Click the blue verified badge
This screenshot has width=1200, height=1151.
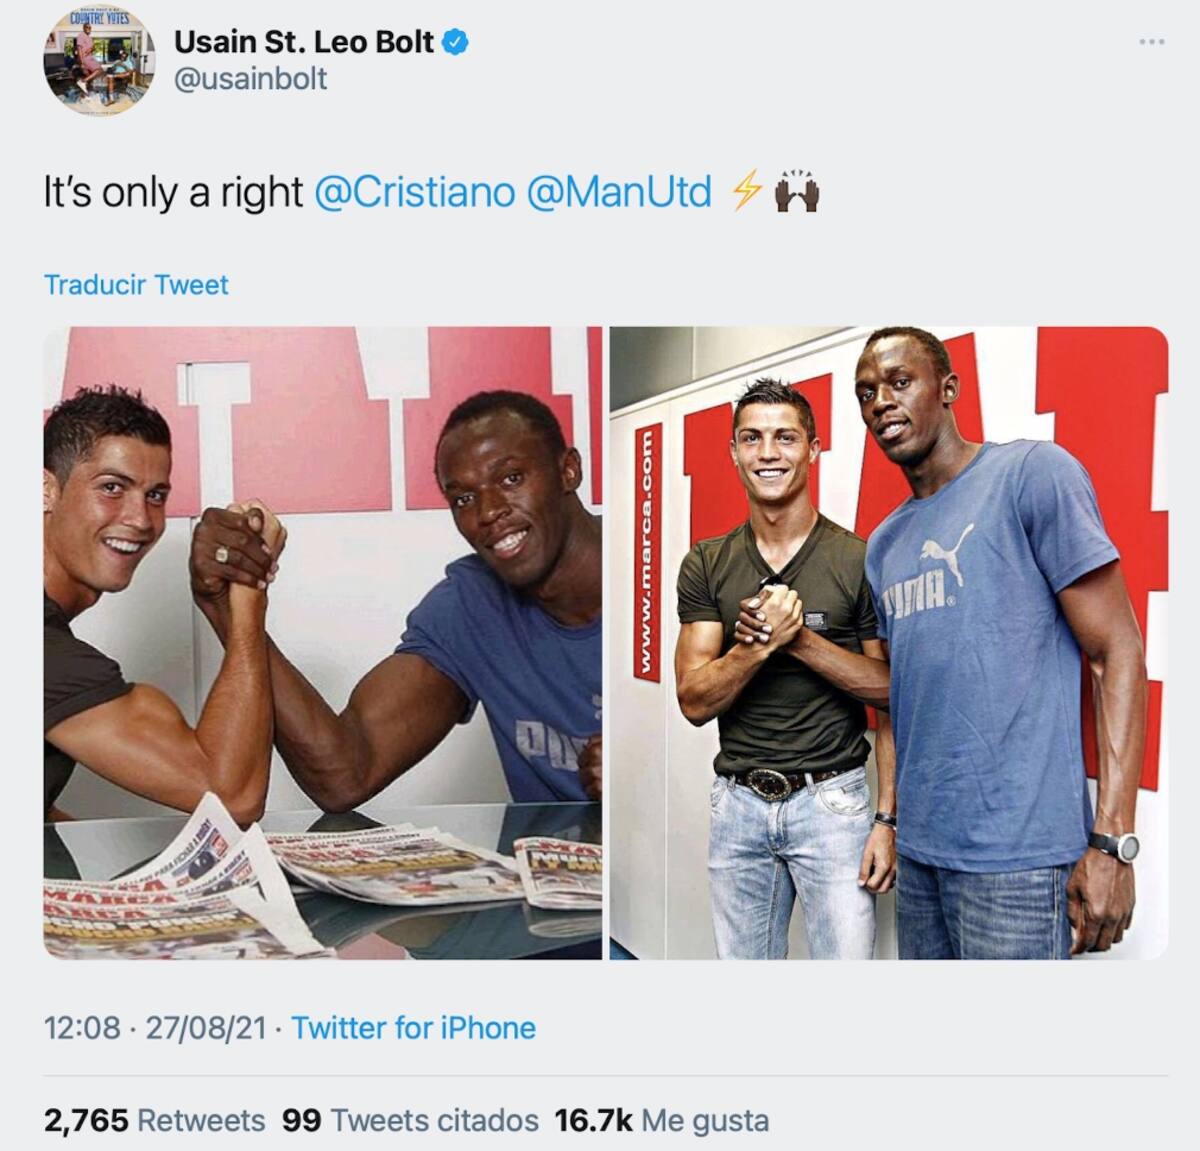456,42
